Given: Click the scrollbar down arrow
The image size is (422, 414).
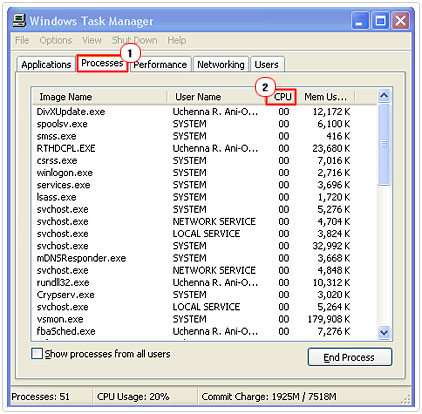Looking at the screenshot, I should click(x=384, y=332).
